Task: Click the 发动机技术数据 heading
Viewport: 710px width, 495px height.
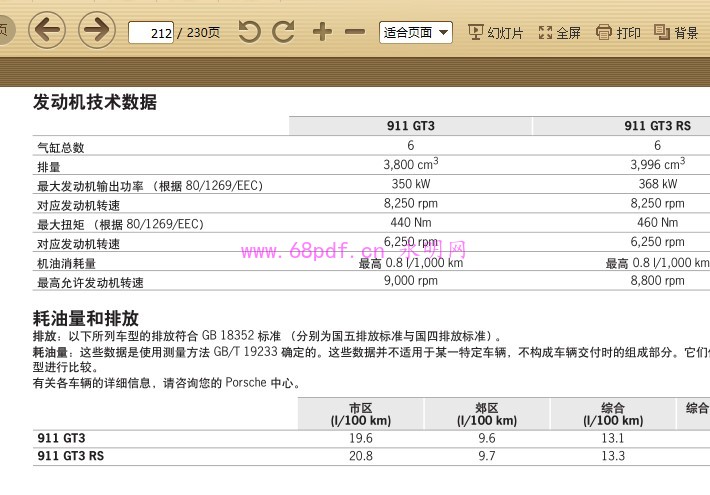Action: click(x=95, y=102)
